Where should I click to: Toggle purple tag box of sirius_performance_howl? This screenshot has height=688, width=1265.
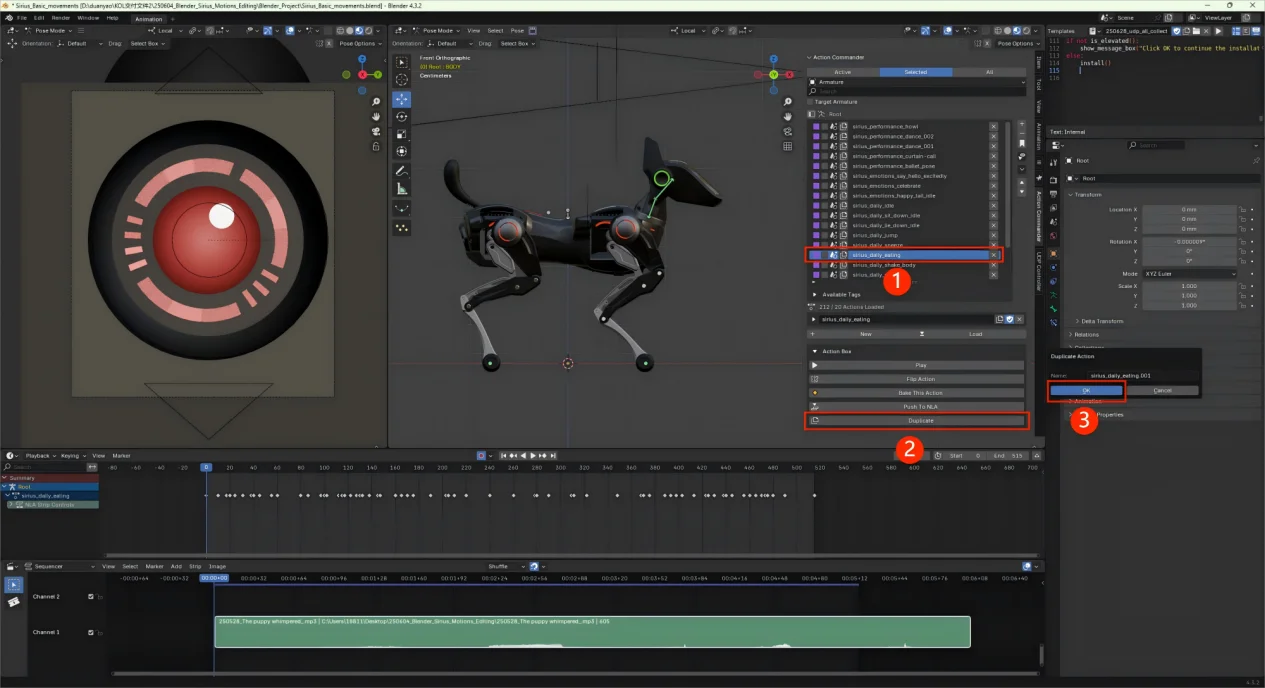[816, 127]
